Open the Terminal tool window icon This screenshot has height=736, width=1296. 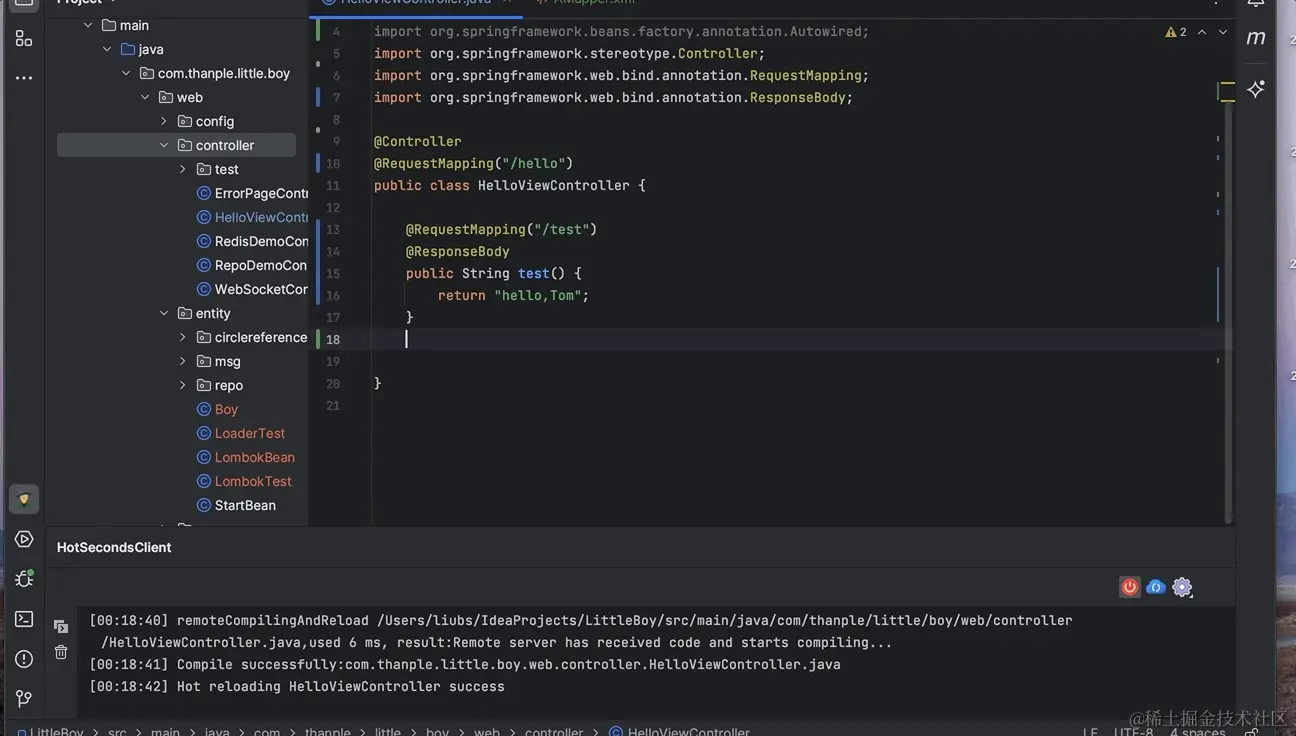(x=24, y=619)
